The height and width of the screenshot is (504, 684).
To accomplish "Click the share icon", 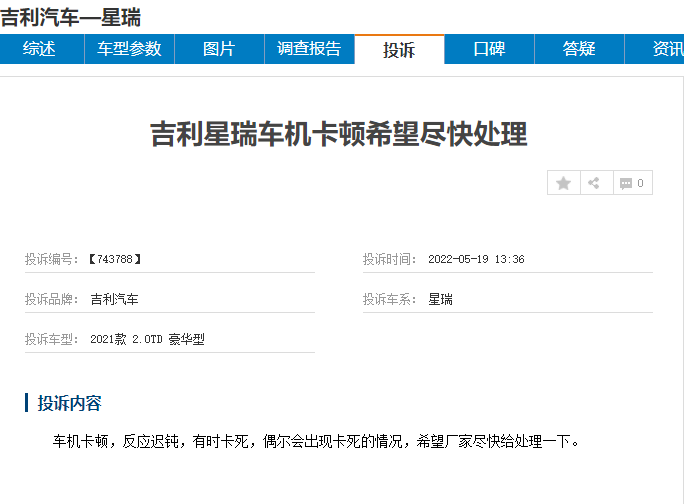I will (595, 183).
